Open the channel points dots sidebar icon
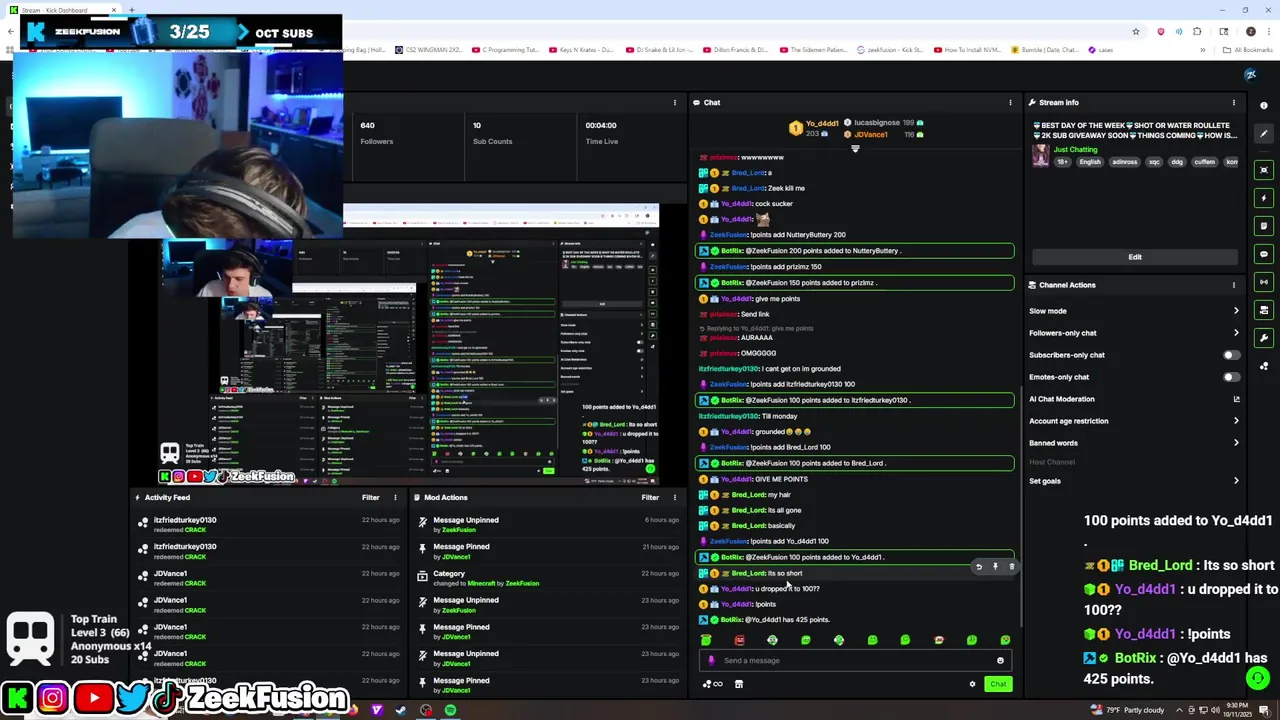 coord(1264,366)
